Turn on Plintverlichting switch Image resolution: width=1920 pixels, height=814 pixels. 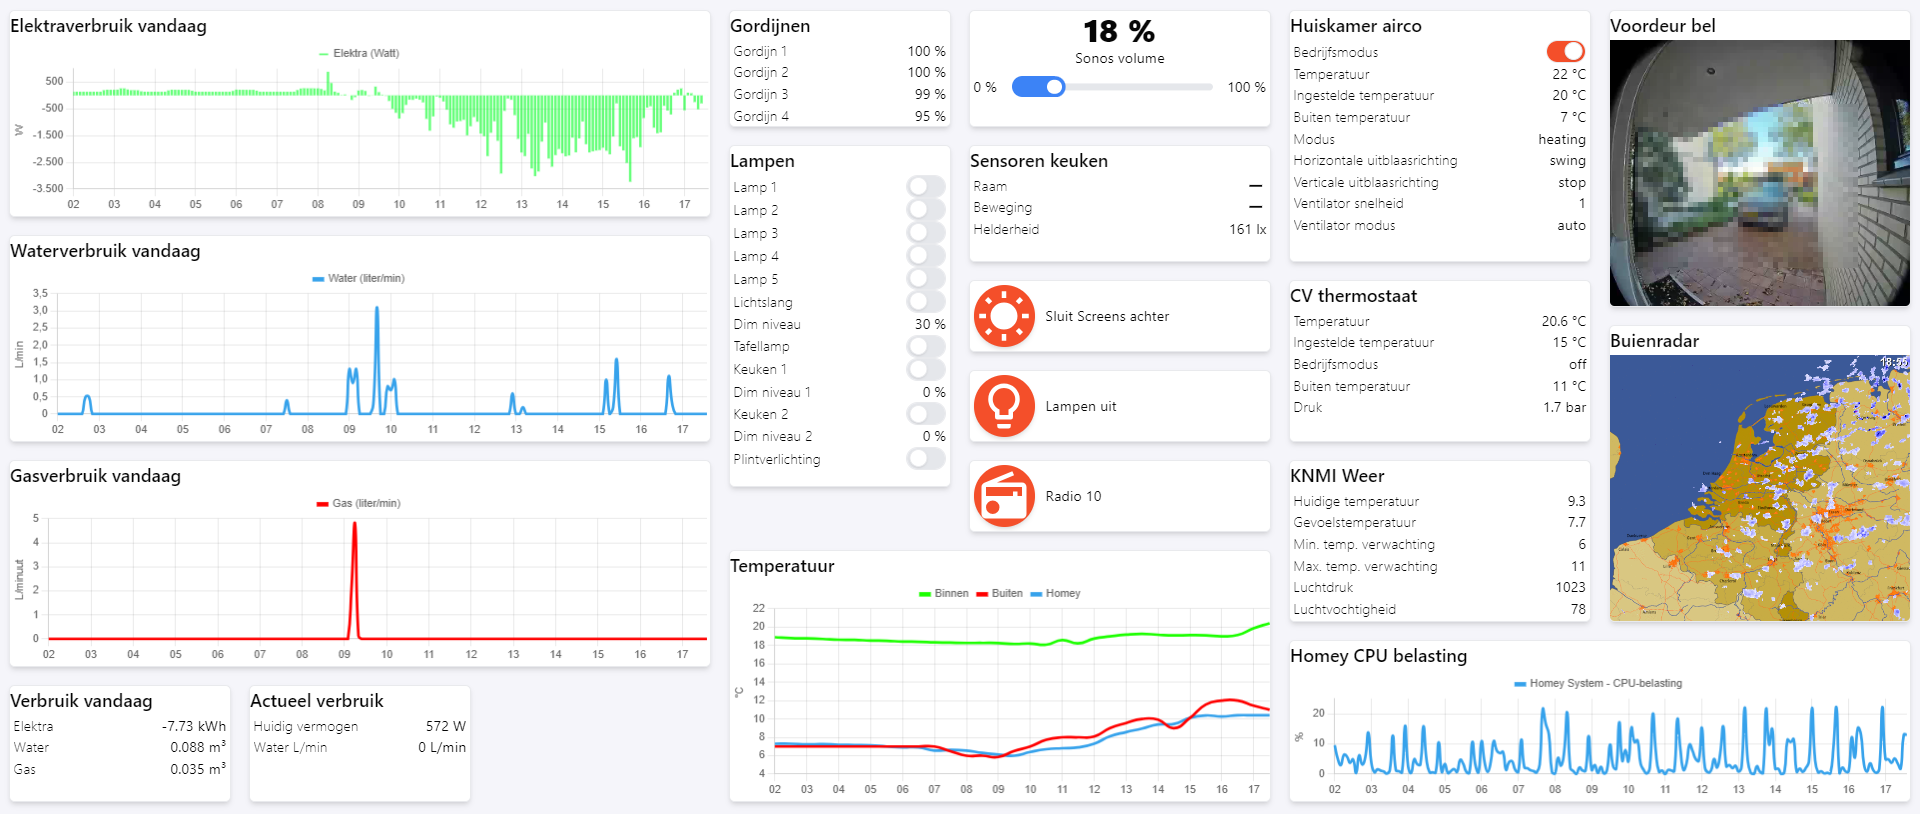(x=926, y=458)
